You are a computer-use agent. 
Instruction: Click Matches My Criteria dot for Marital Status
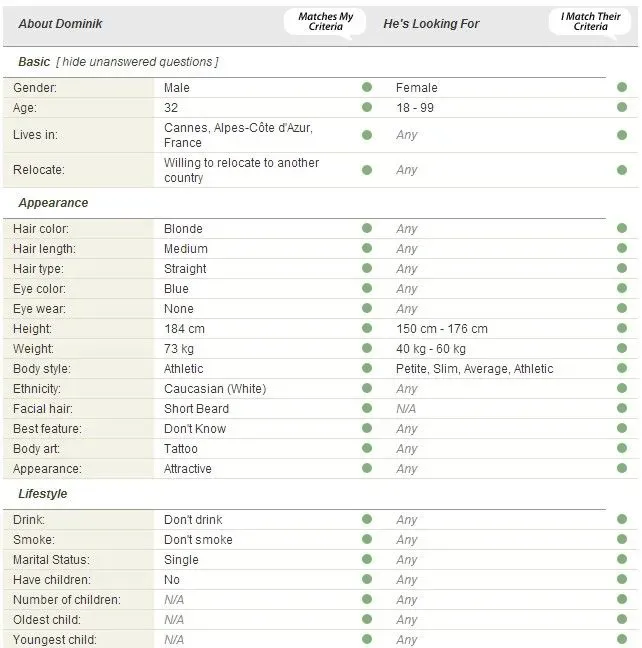367,560
